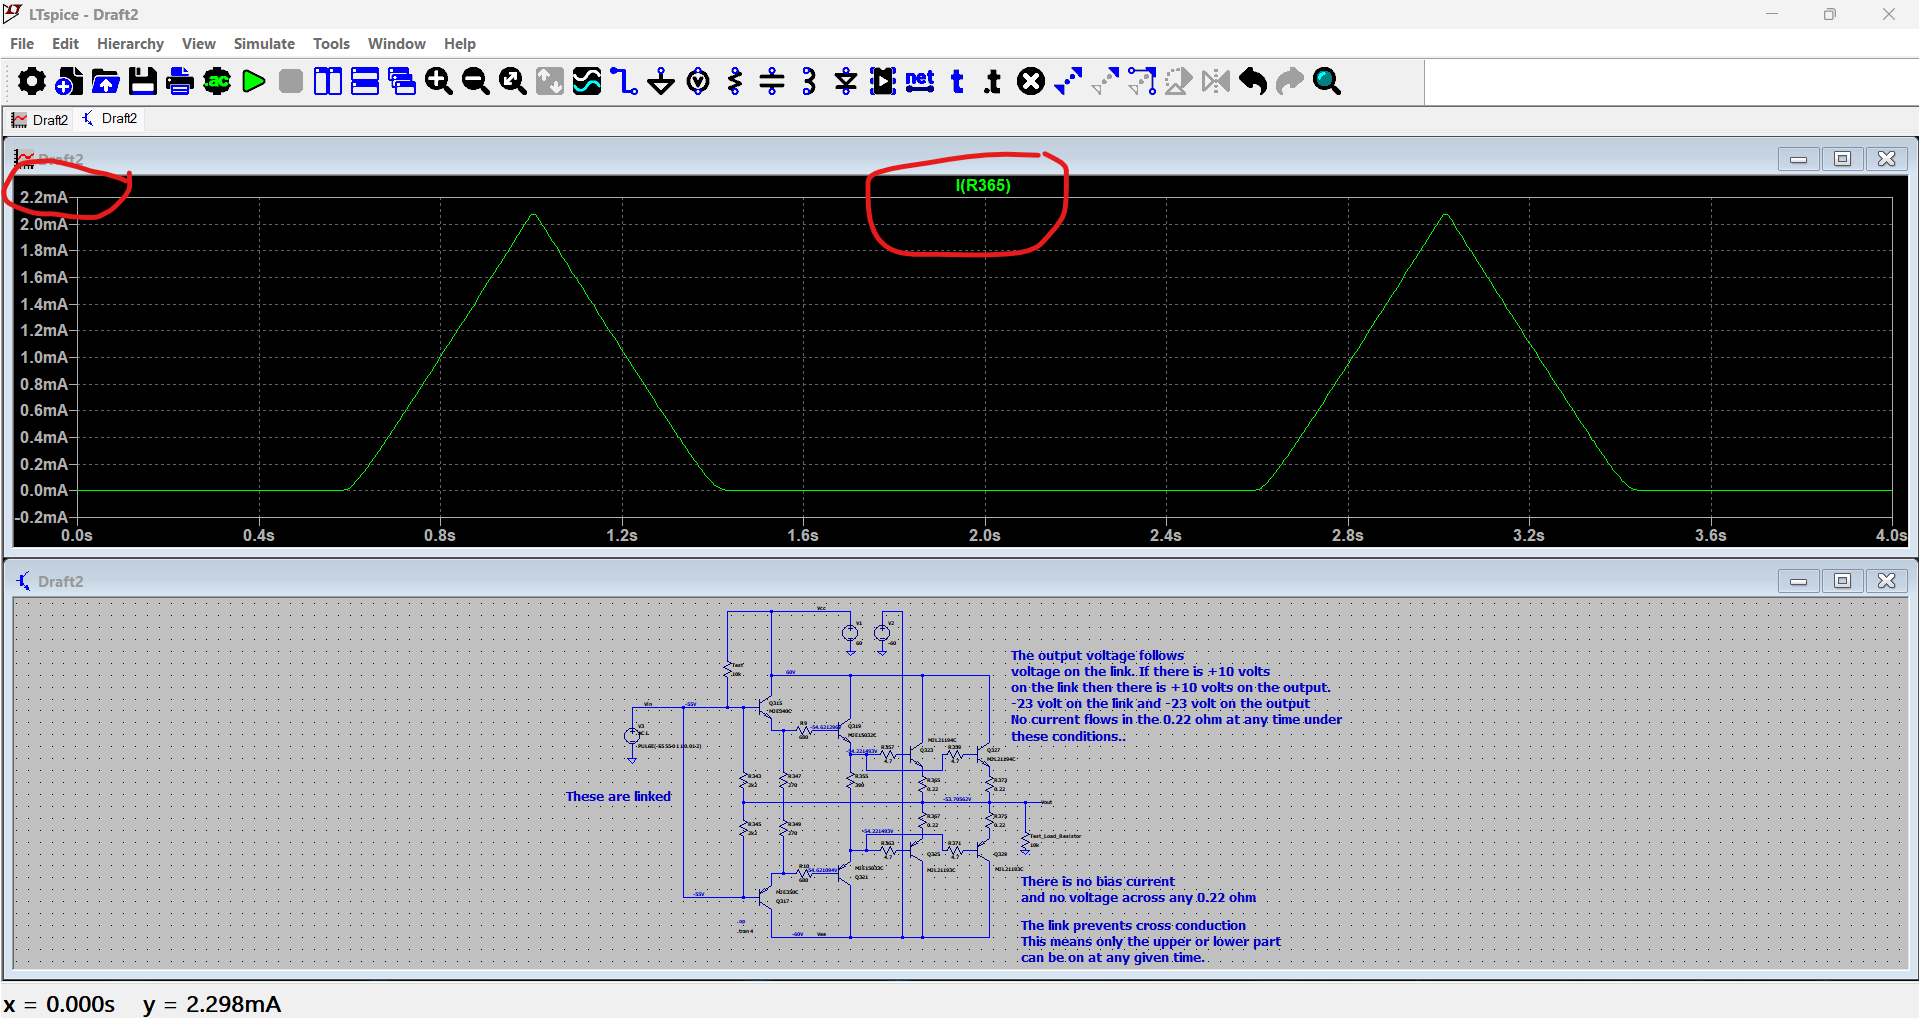This screenshot has width=1919, height=1018.
Task: Print using the printer toolbar icon
Action: pyautogui.click(x=180, y=81)
